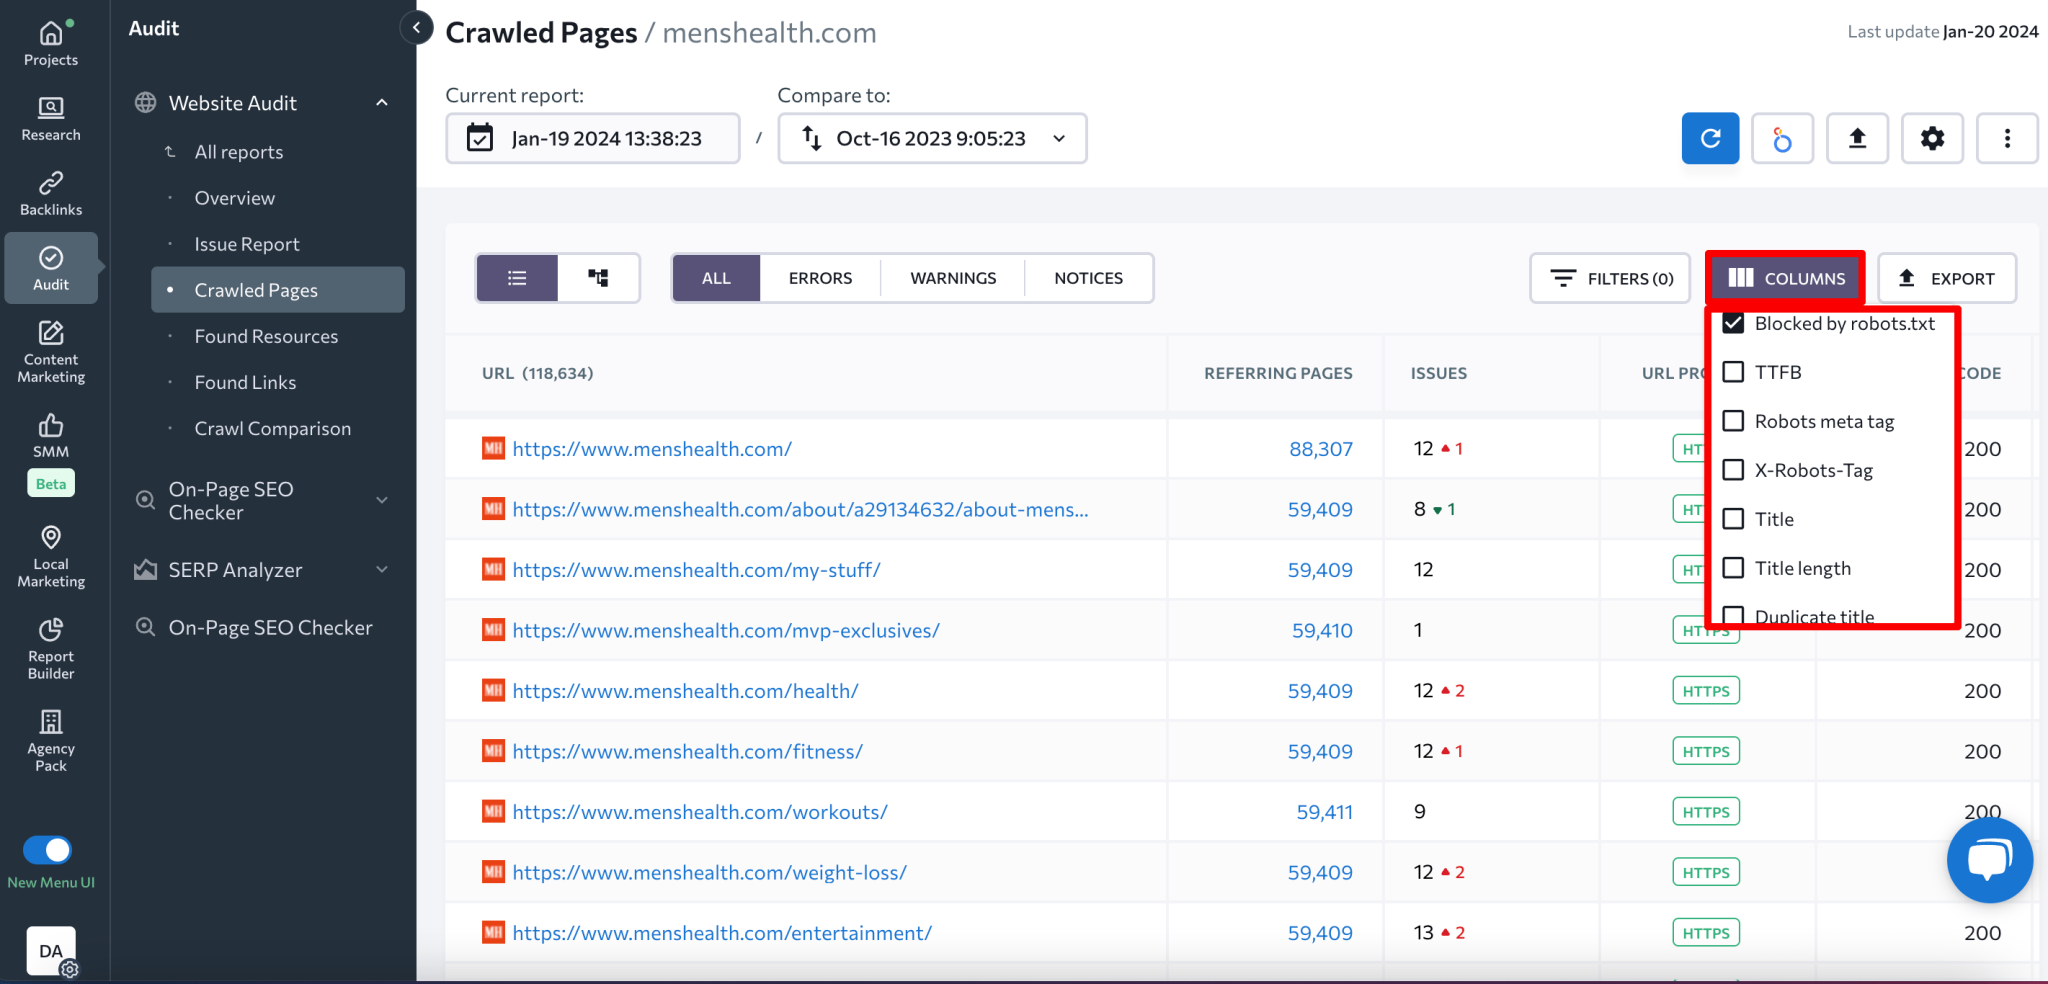Collapse the Website Audit section
The height and width of the screenshot is (984, 2048).
coord(381,102)
